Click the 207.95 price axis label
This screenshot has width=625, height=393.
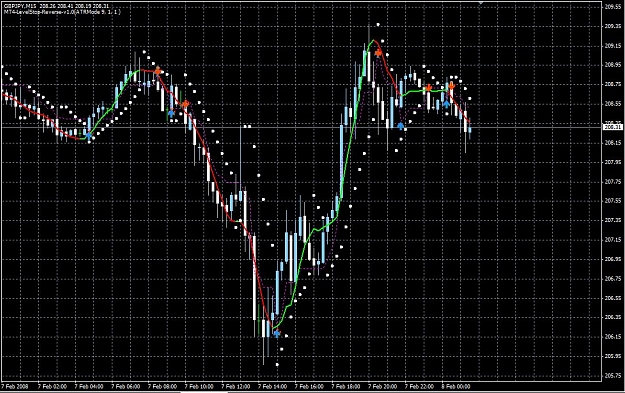pyautogui.click(x=612, y=162)
